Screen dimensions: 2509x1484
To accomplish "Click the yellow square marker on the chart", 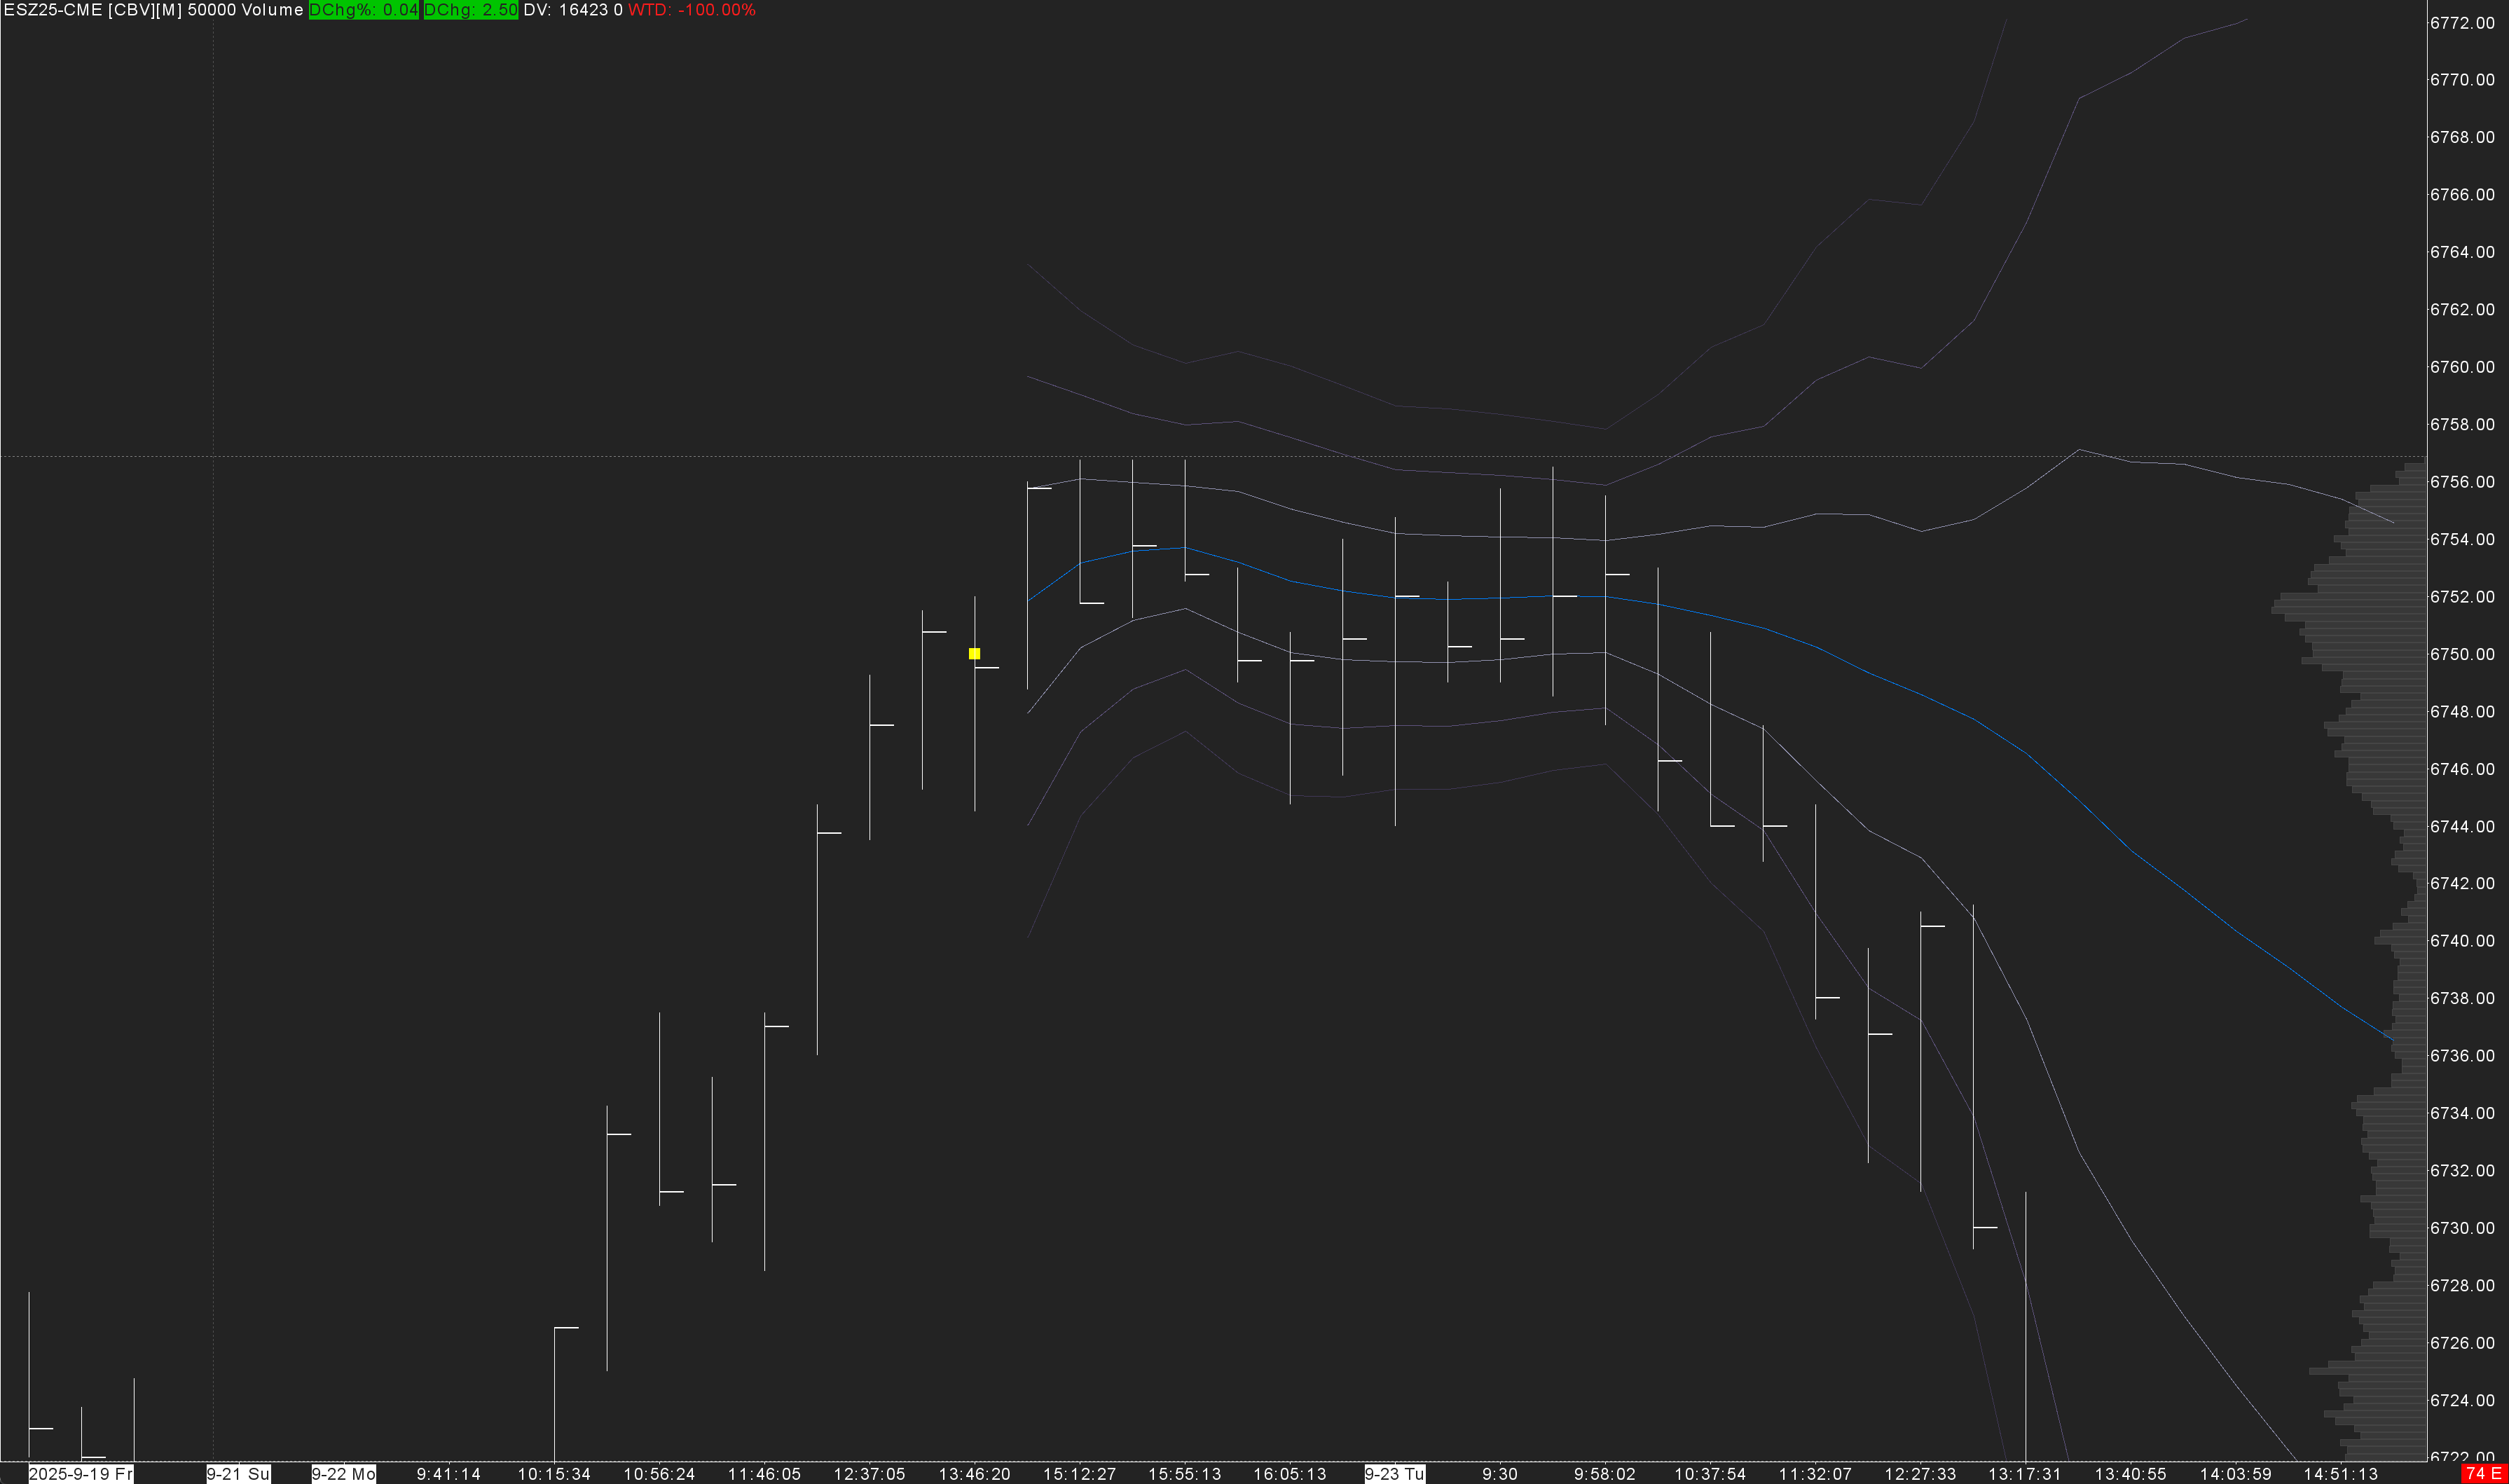I will [974, 653].
